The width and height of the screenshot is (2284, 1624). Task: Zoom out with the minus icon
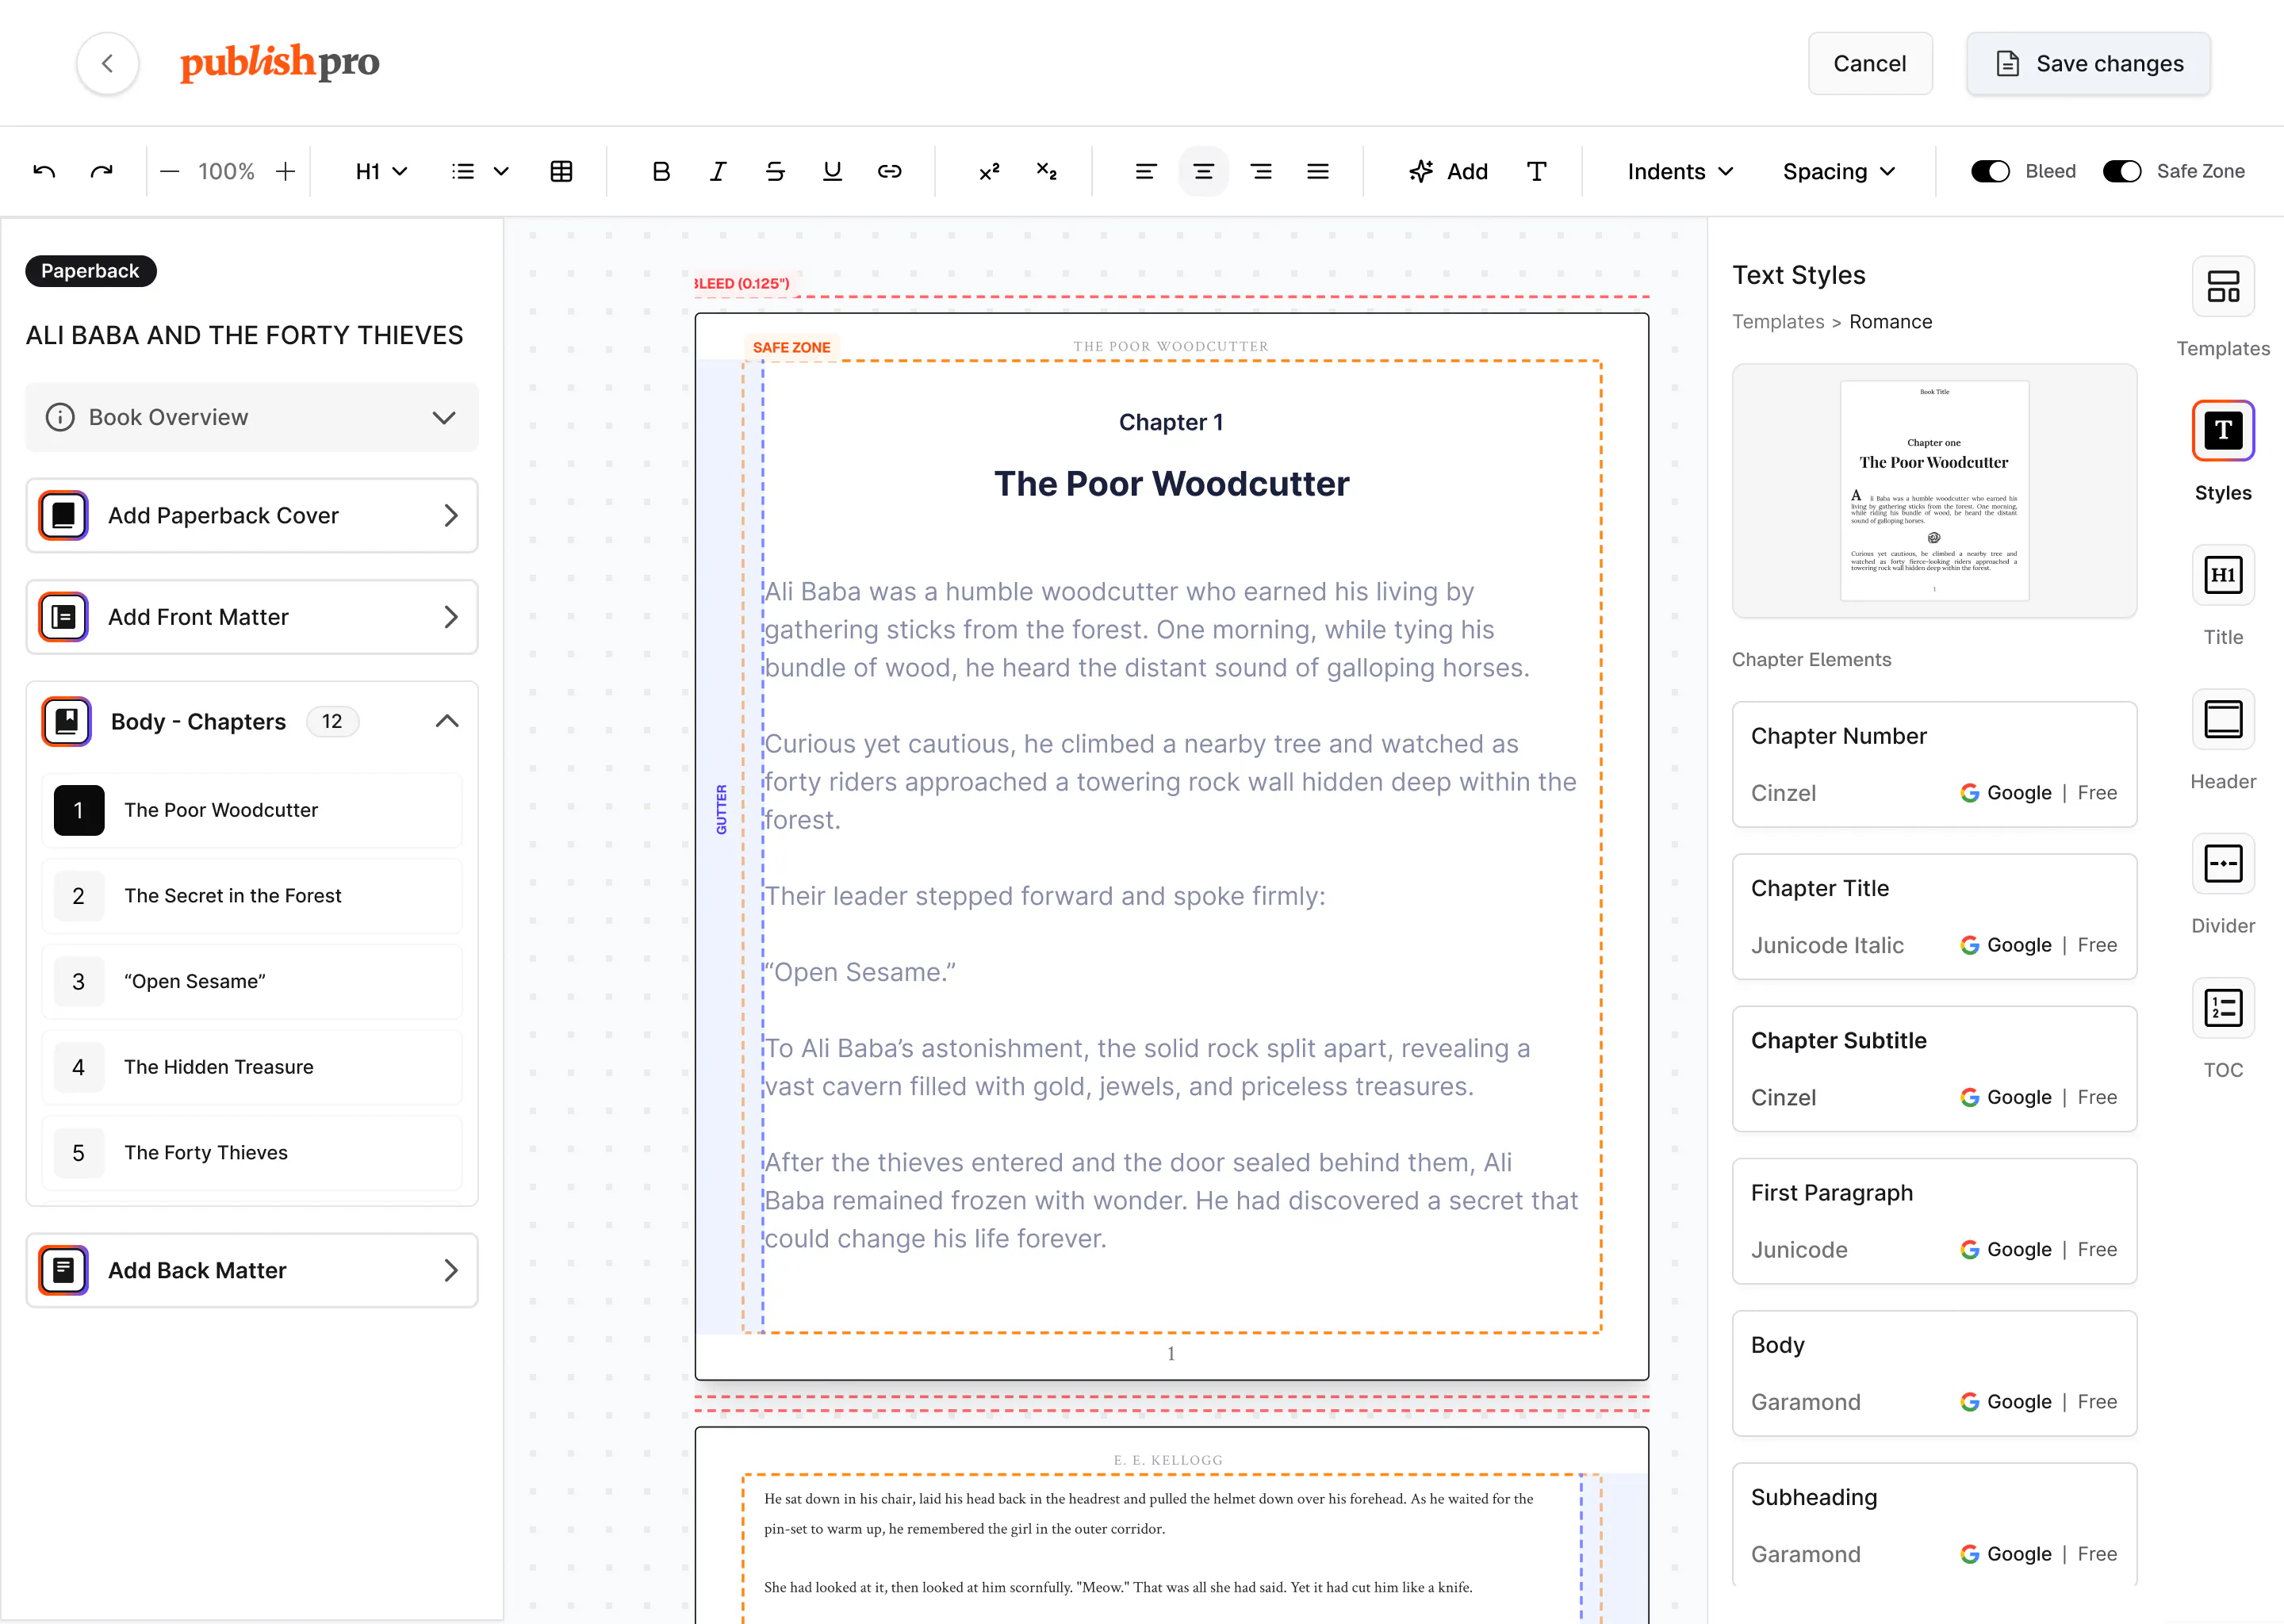(x=169, y=171)
